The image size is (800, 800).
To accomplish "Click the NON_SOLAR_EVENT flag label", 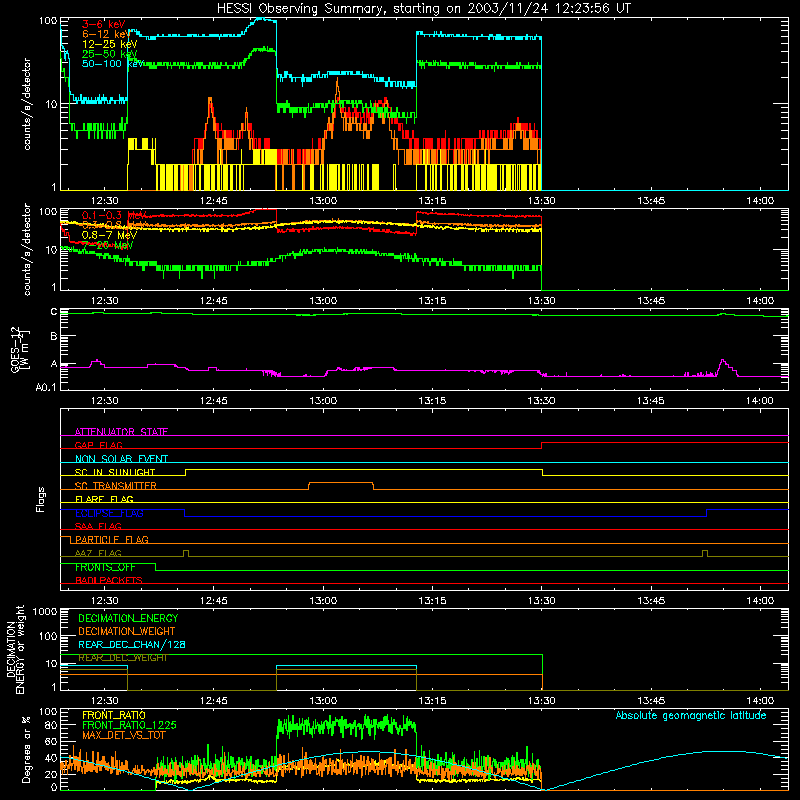I will tap(121, 459).
